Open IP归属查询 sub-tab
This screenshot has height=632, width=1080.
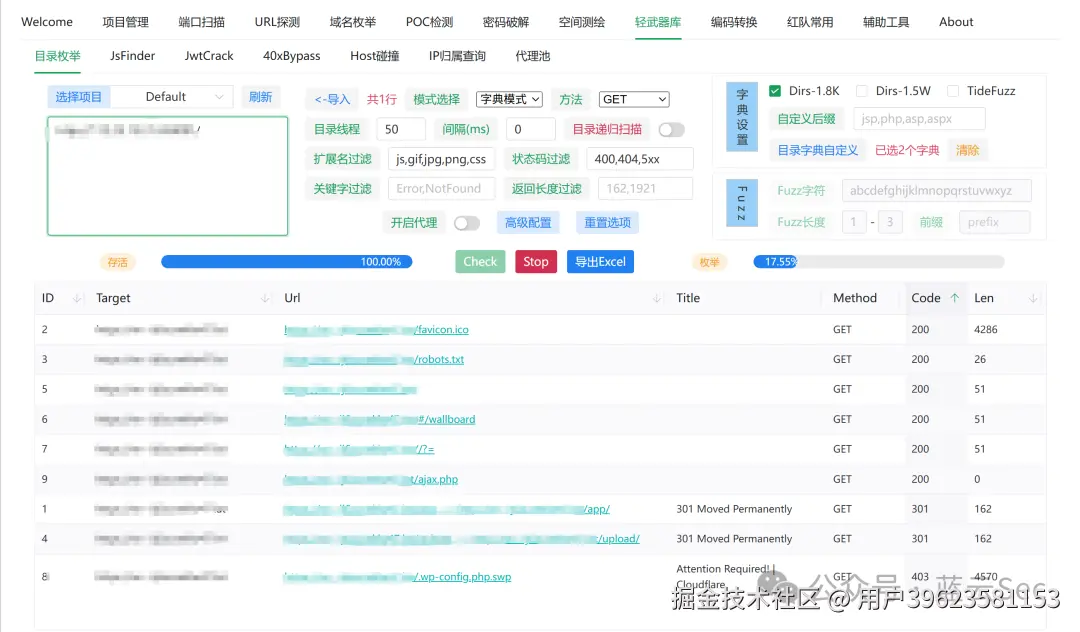(x=457, y=56)
